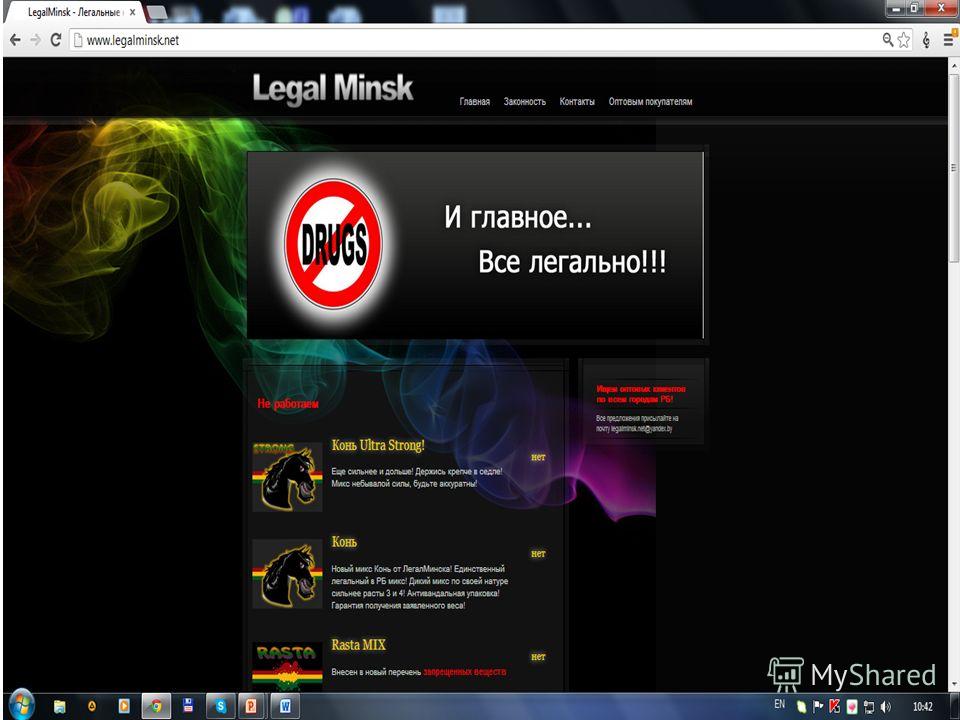The image size is (960, 720).
Task: Close the LegalMinsk browser tab
Action: pyautogui.click(x=132, y=12)
